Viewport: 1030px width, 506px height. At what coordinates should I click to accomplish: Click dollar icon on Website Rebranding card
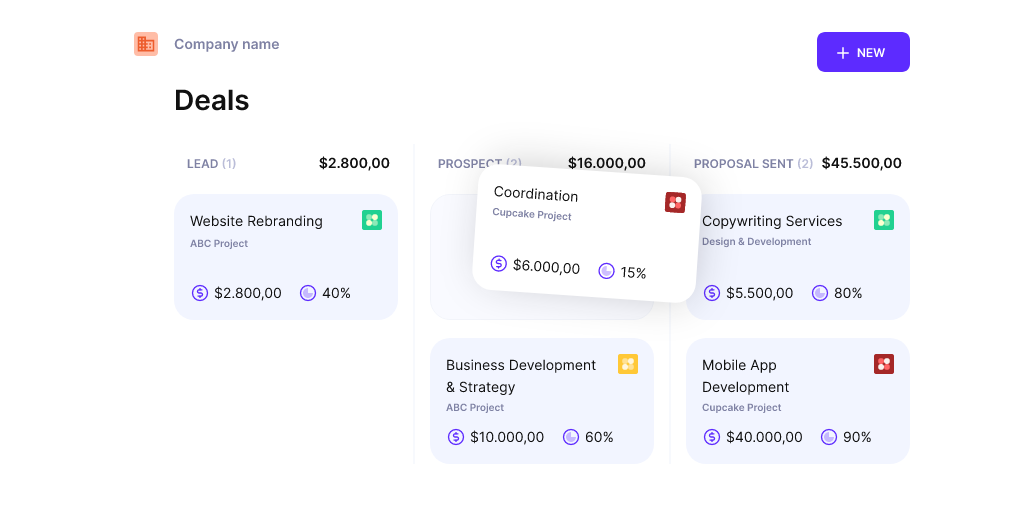(200, 293)
